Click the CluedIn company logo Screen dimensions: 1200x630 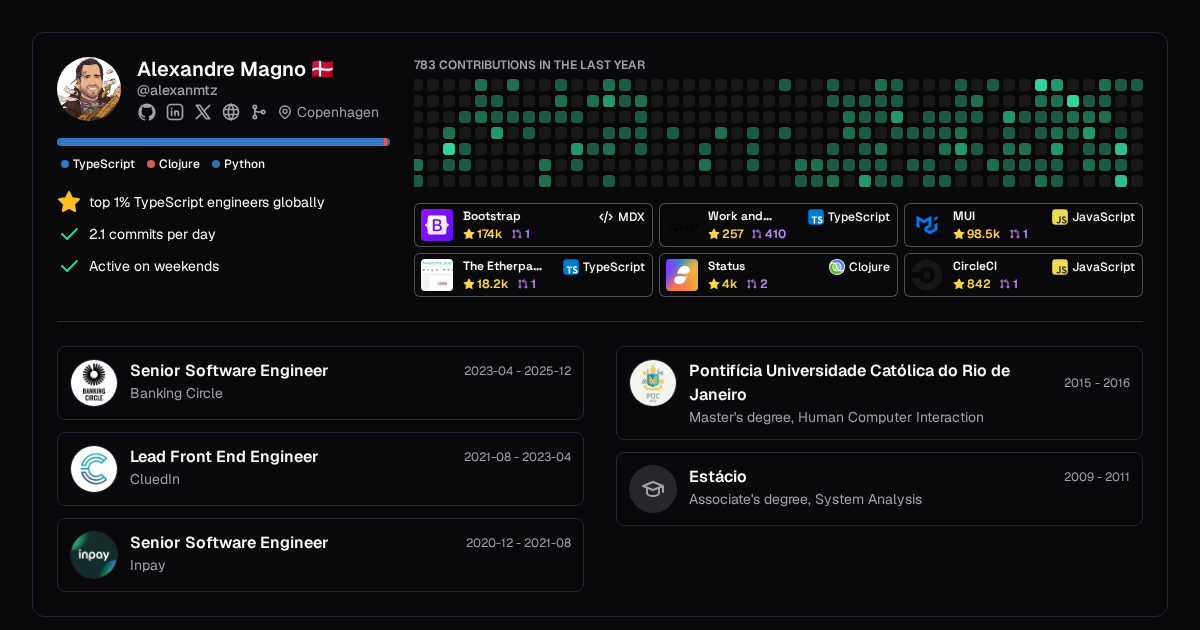tap(94, 469)
